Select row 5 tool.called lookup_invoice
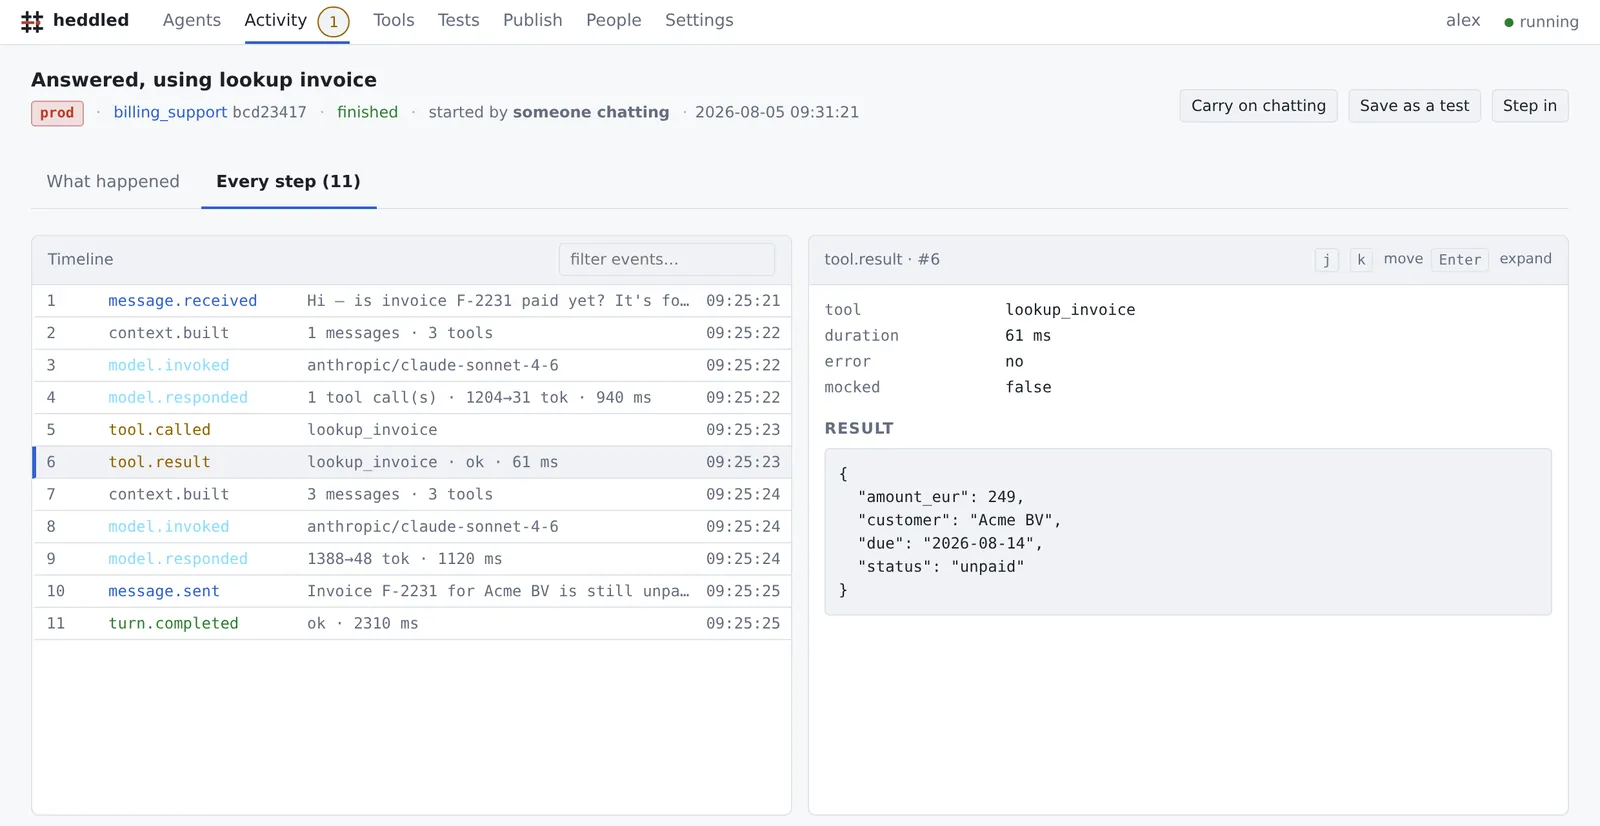The image size is (1600, 826). coord(412,430)
